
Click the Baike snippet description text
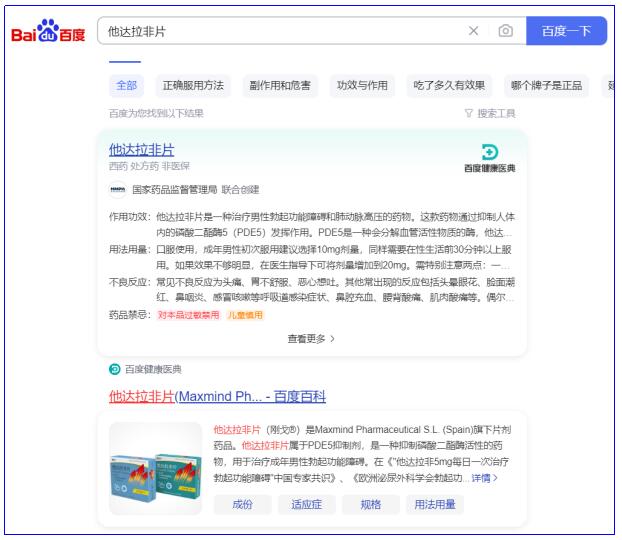(x=363, y=454)
